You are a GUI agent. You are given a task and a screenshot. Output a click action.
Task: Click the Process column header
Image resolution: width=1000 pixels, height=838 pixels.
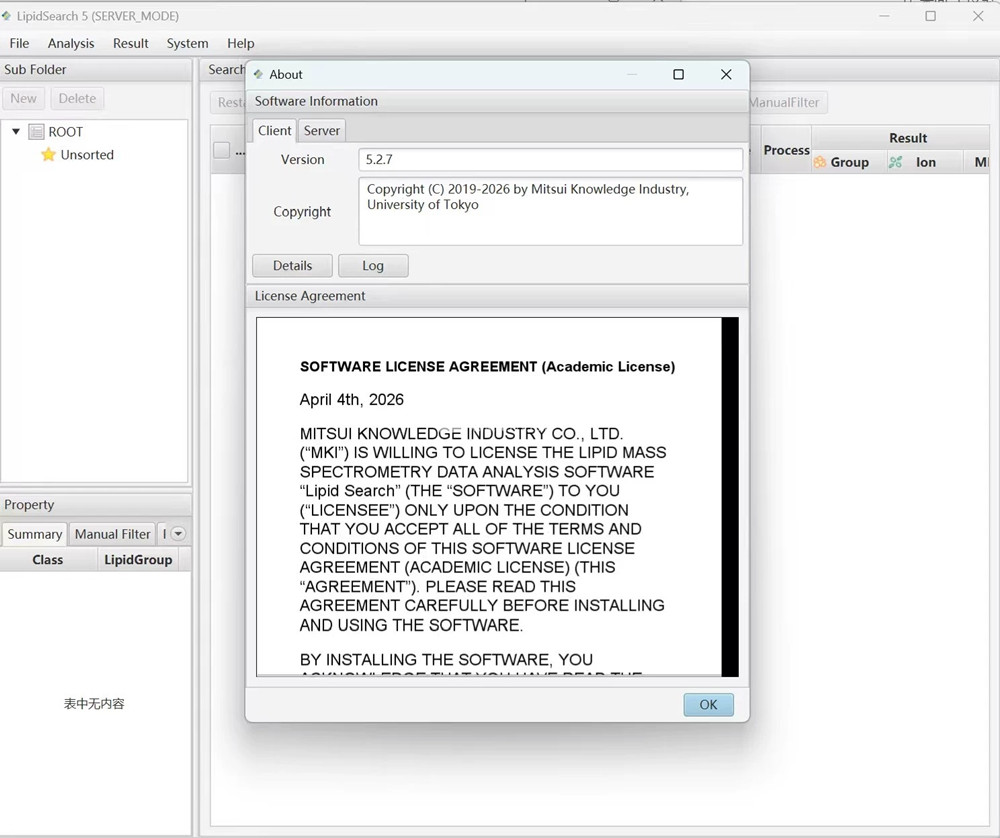click(x=786, y=150)
